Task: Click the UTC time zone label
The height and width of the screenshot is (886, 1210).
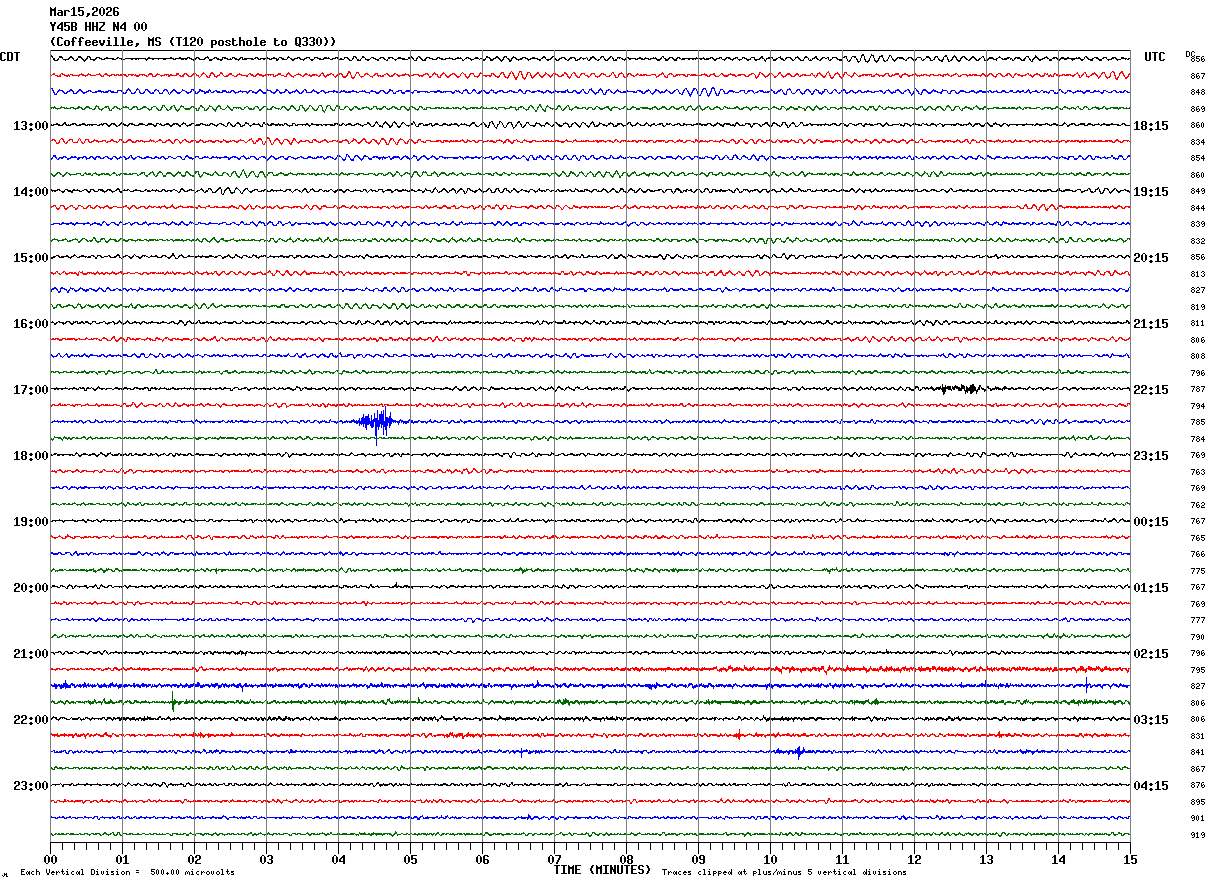Action: [x=1155, y=57]
